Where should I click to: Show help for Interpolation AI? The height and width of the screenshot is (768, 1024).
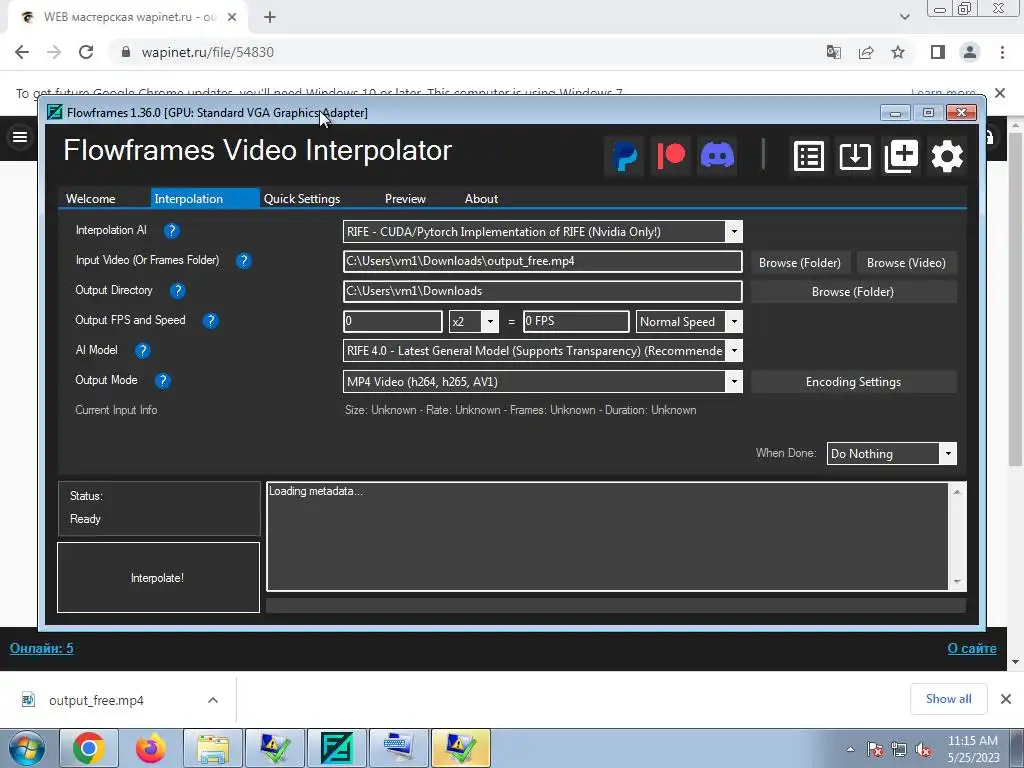[x=171, y=231]
